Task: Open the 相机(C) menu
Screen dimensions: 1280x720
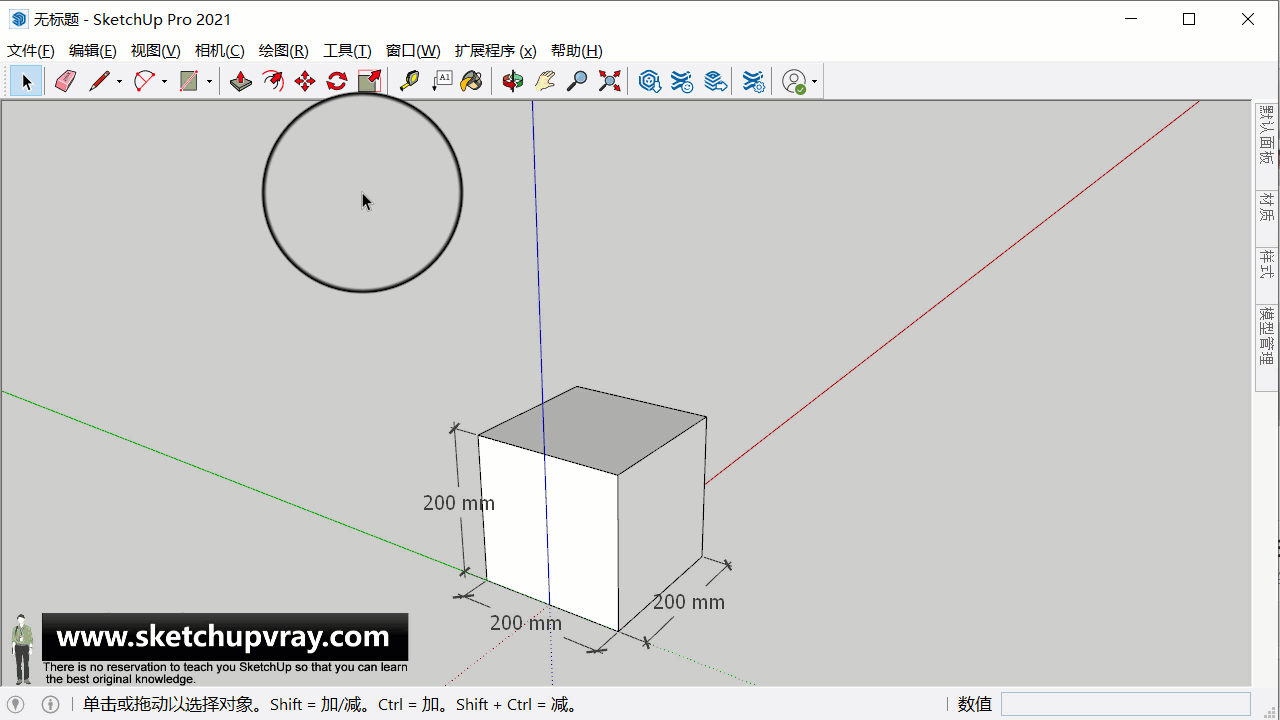Action: click(x=220, y=51)
